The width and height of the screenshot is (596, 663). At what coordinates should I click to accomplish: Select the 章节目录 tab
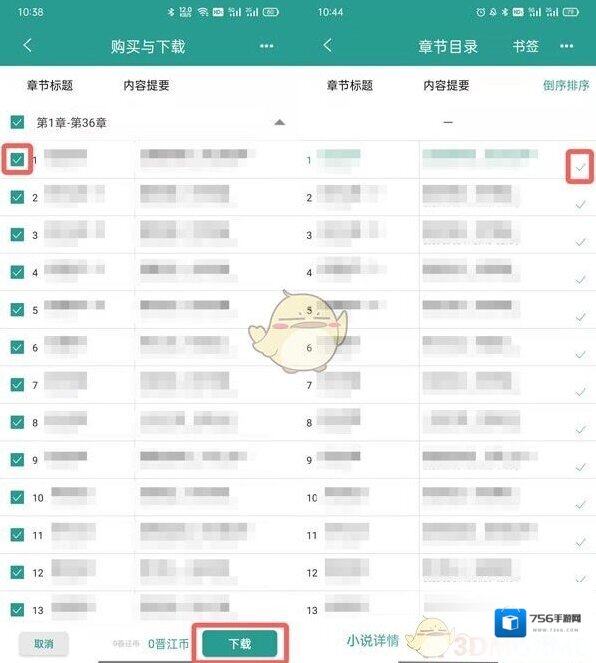(x=448, y=46)
